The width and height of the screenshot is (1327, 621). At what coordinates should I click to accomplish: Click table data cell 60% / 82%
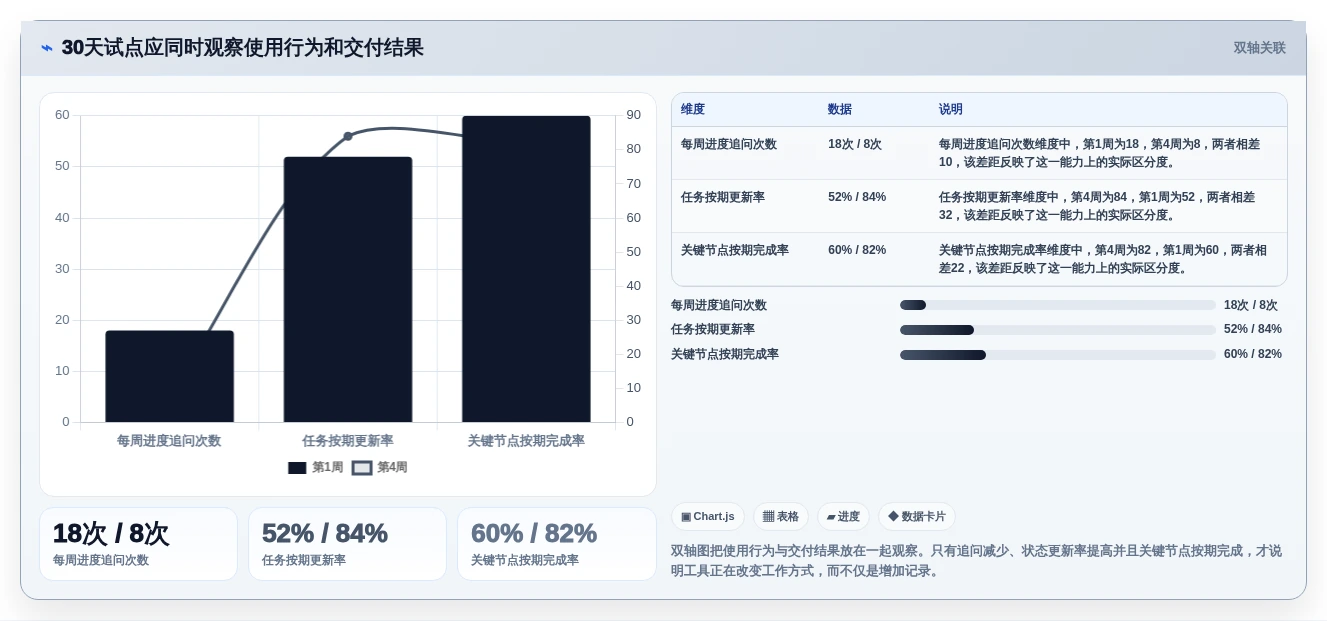pos(857,250)
